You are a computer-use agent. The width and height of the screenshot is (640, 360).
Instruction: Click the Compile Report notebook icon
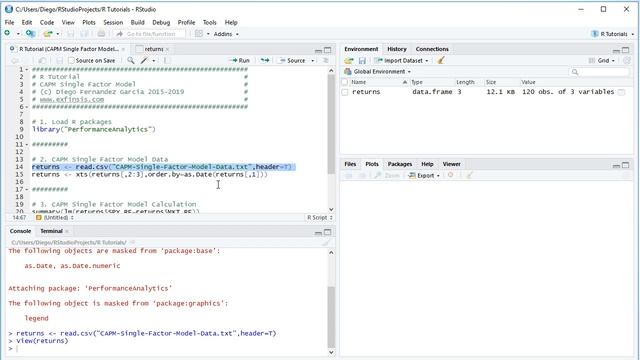click(x=167, y=60)
